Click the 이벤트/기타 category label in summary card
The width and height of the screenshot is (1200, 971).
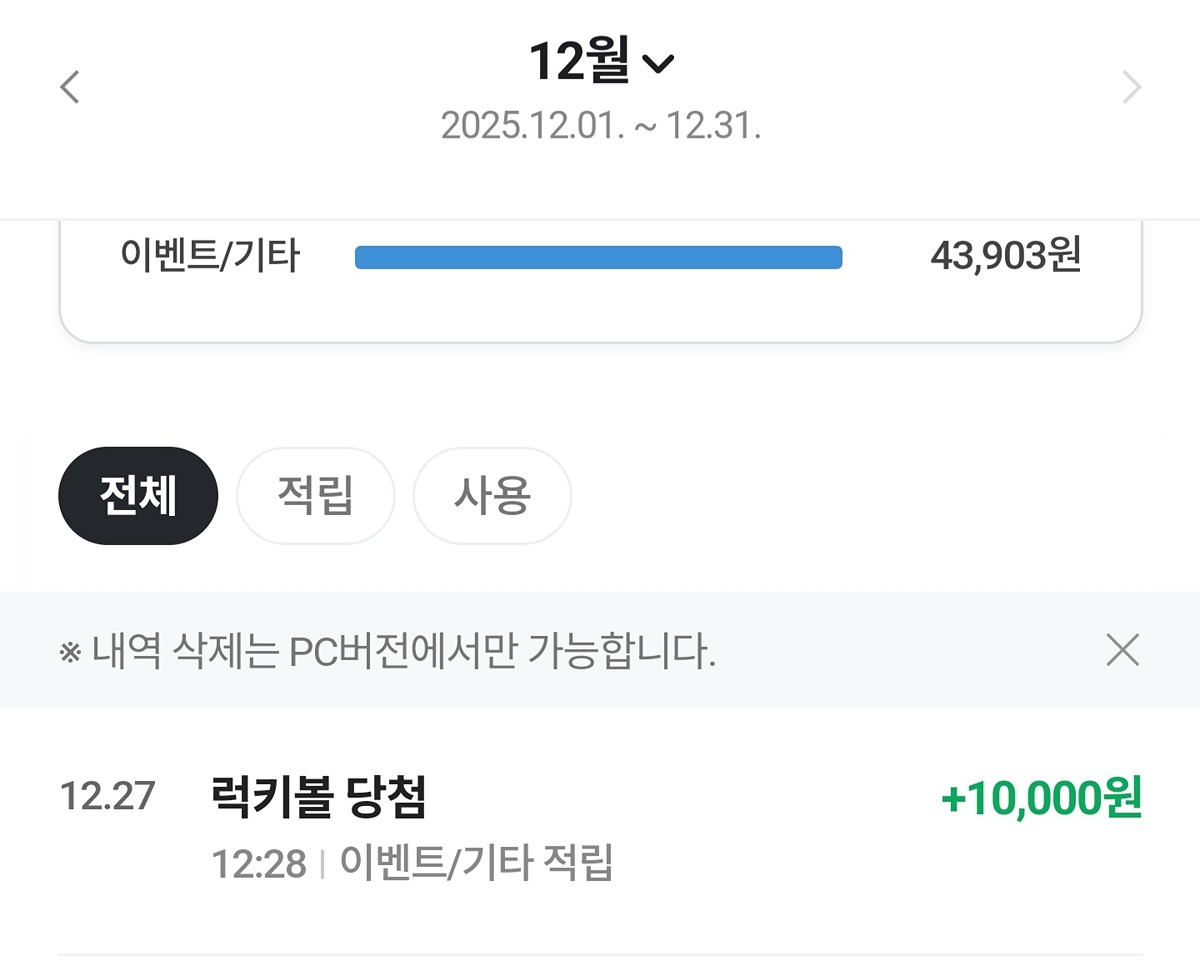point(210,258)
